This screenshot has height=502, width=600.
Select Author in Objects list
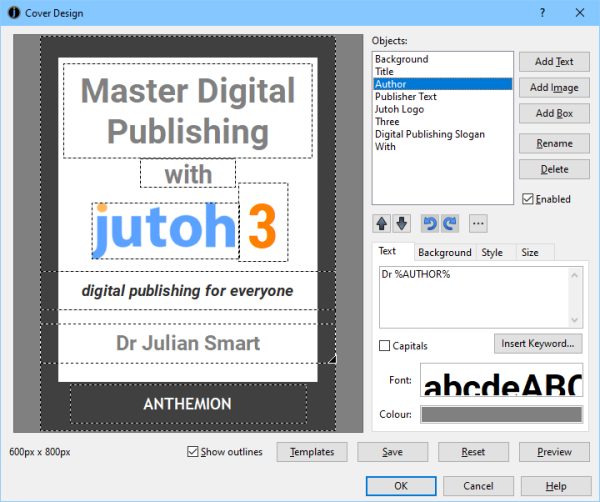point(442,84)
